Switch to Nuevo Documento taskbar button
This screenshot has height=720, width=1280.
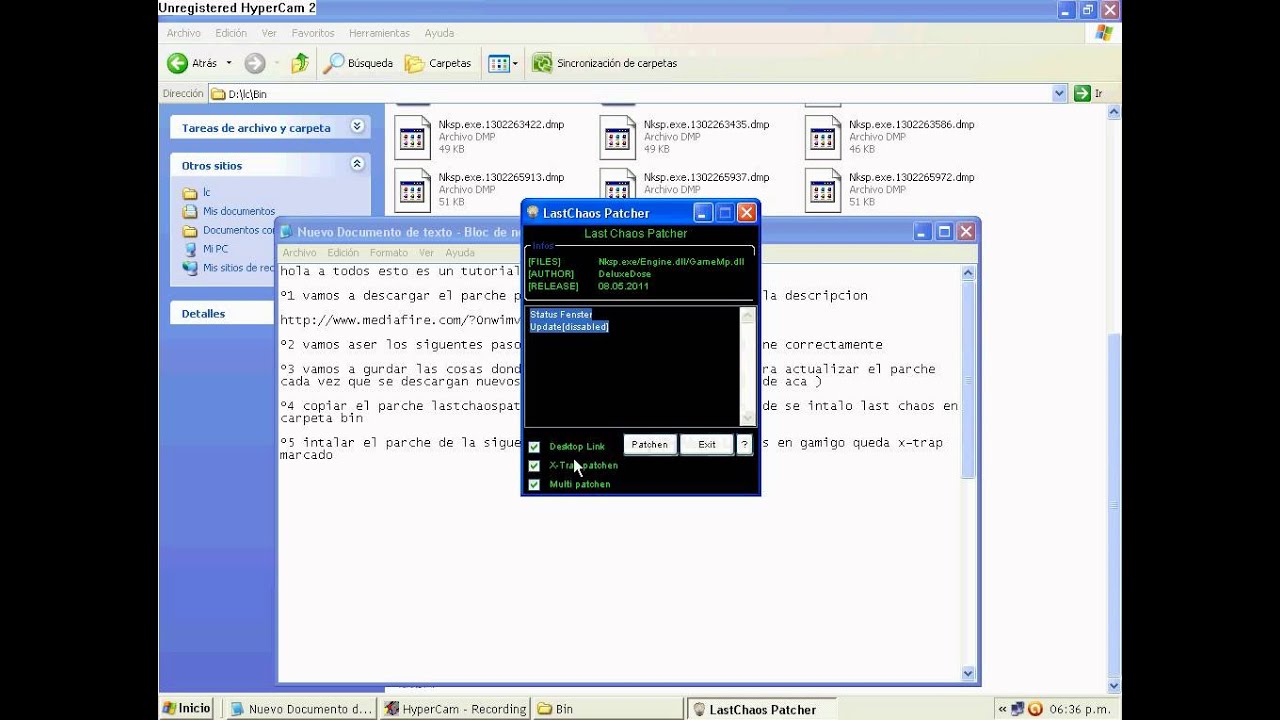point(300,709)
